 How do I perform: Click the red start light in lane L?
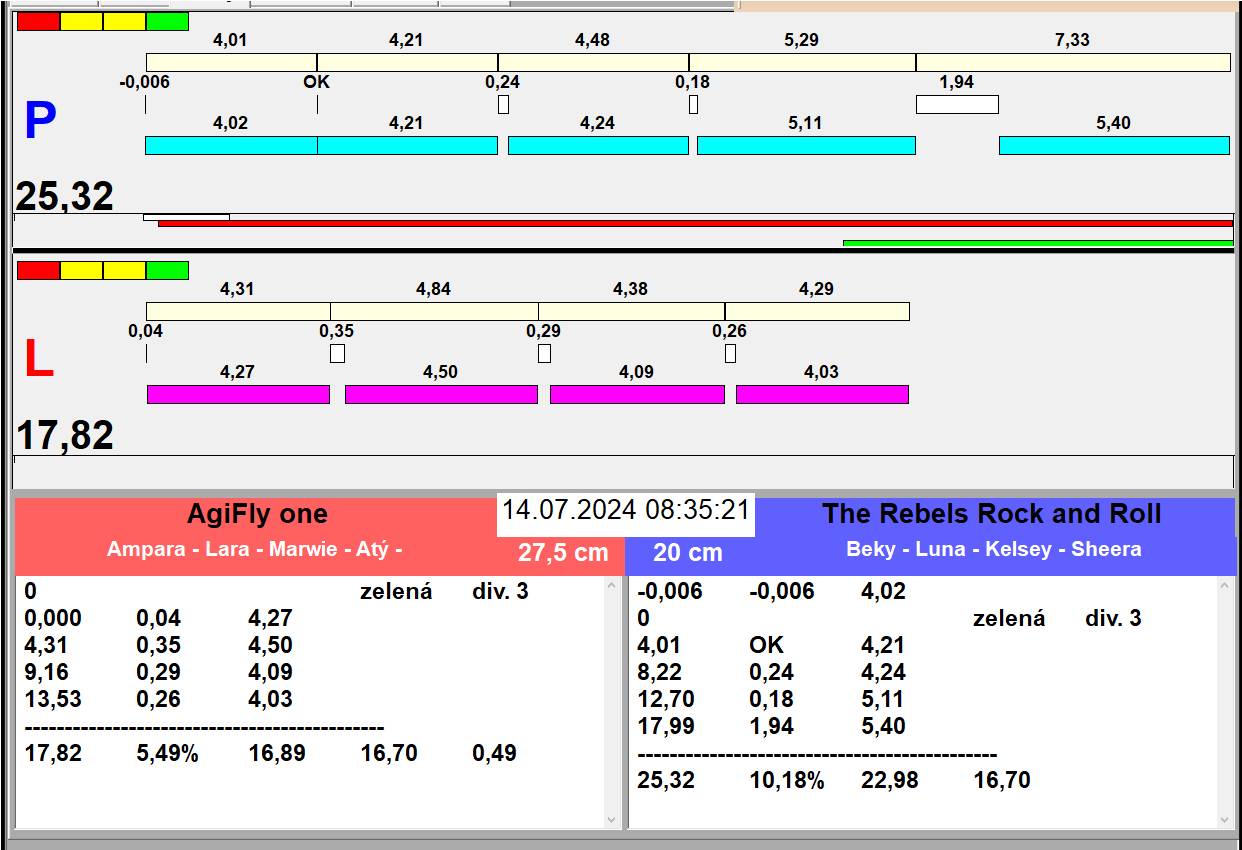pos(38,270)
